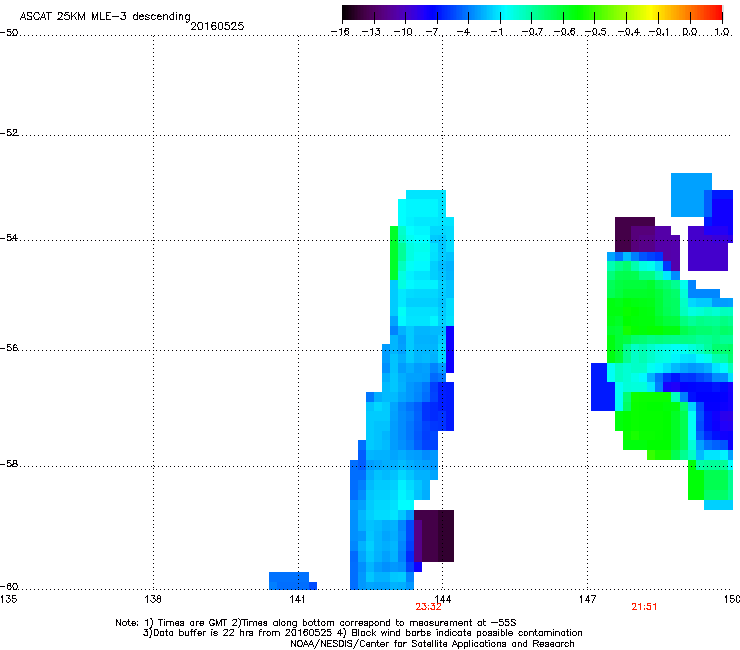Select the '-0.1' color scale label
Screen dimensions: 740x650
pyautogui.click(x=659, y=32)
